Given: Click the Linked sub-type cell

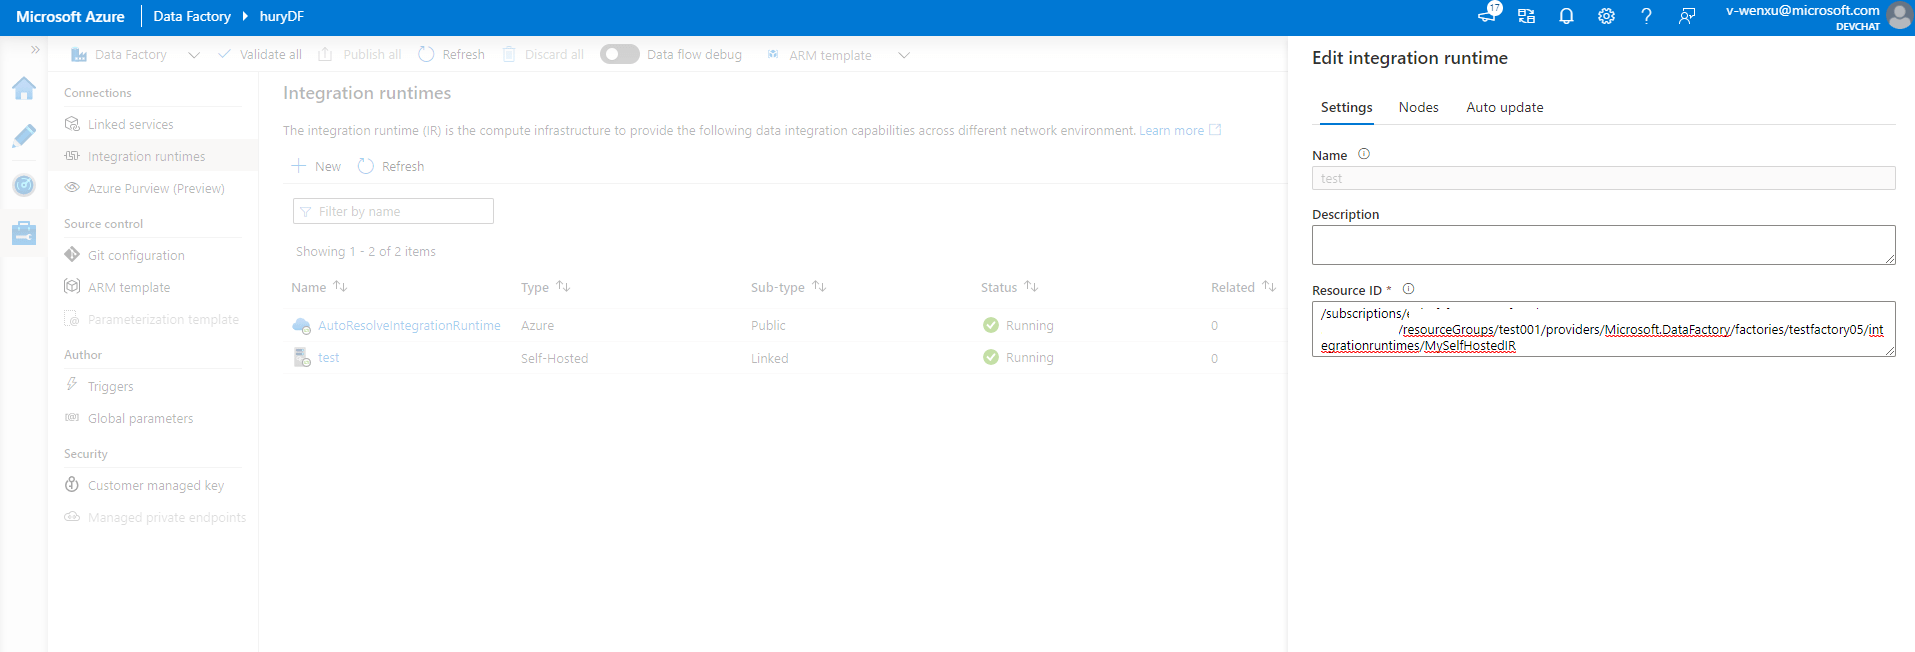Looking at the screenshot, I should click(770, 358).
